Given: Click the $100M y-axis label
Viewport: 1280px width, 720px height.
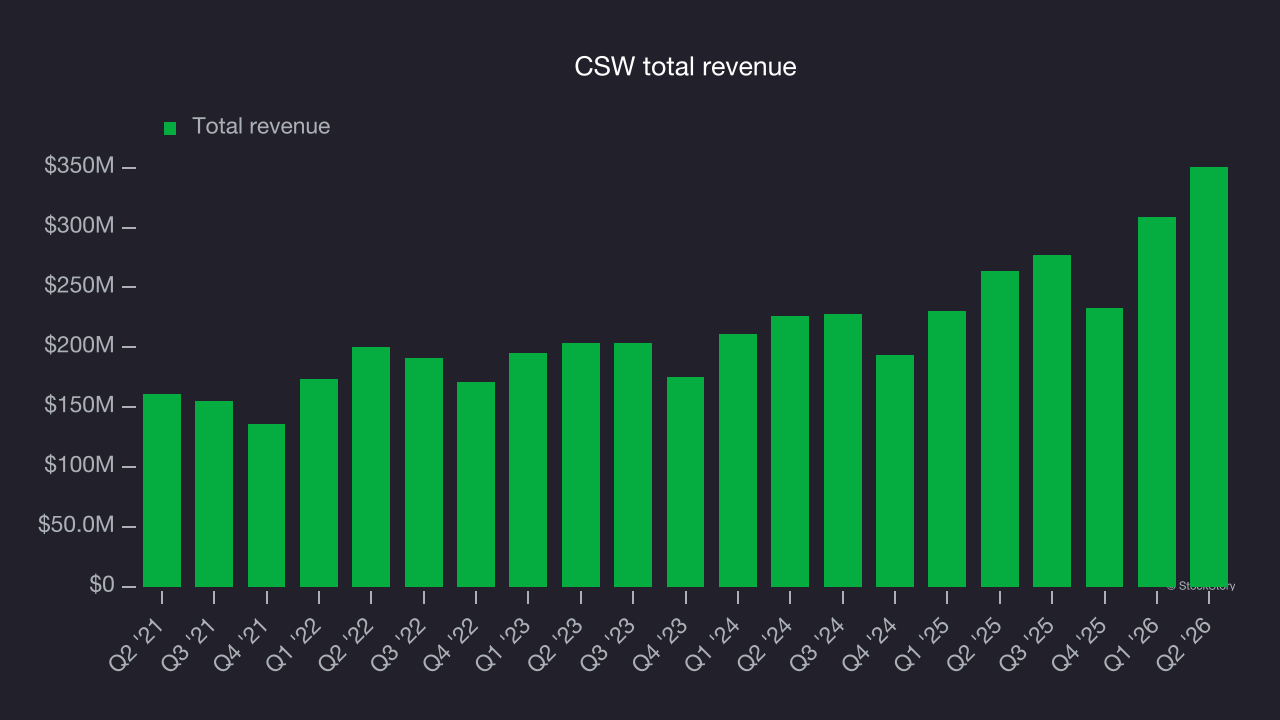Looking at the screenshot, I should pyautogui.click(x=79, y=466).
